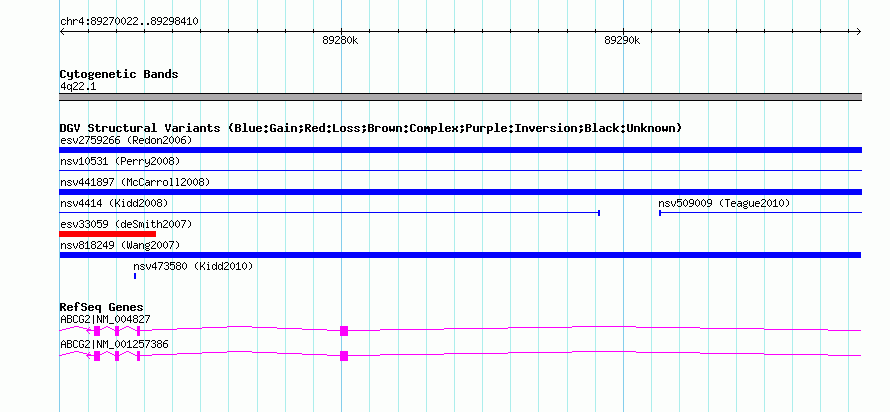Click the thick blue nsv441897 gain bar
The height and width of the screenshot is (412, 890).
click(460, 192)
